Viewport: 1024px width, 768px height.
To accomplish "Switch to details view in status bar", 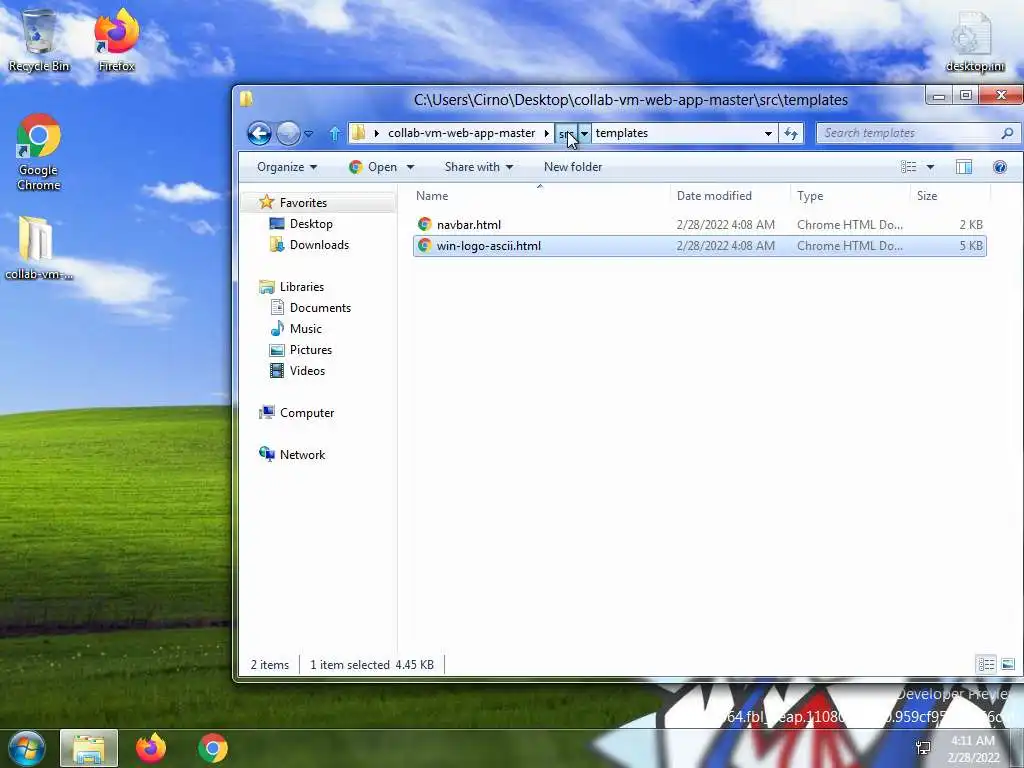I will pos(986,664).
